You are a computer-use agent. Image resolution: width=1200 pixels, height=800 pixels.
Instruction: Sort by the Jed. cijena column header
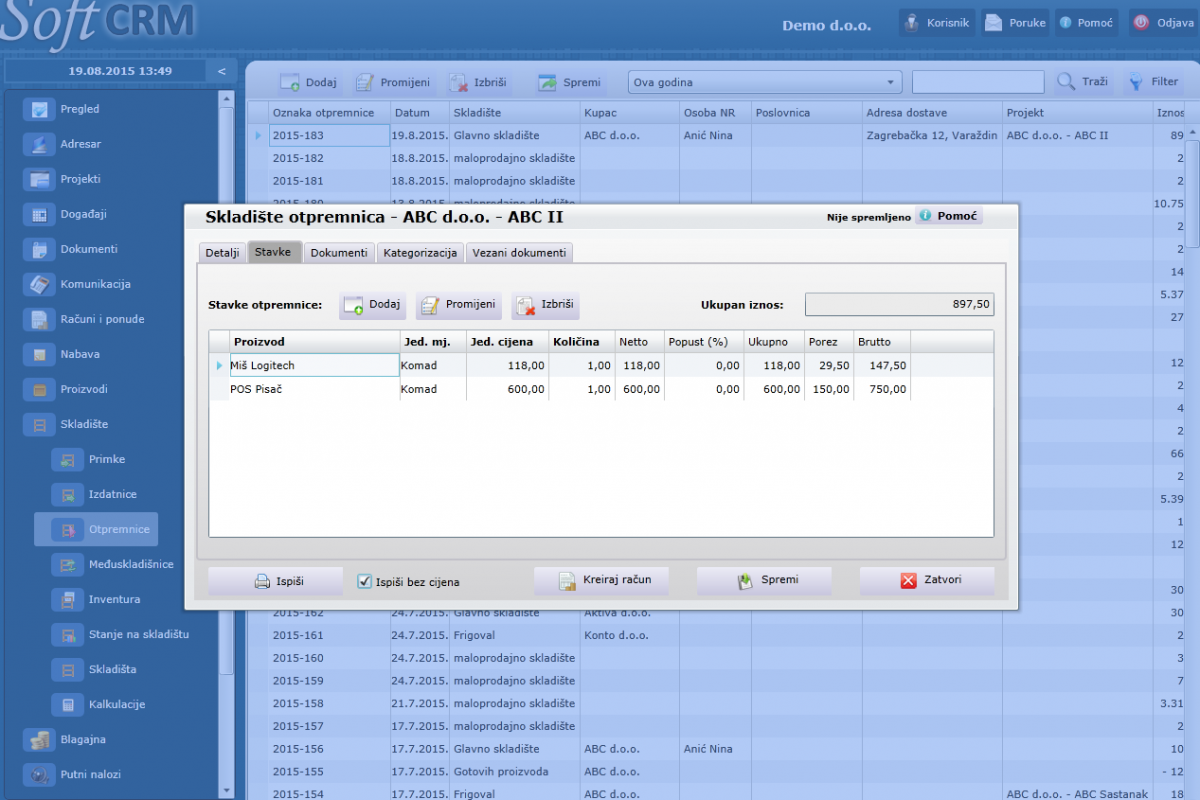(507, 342)
